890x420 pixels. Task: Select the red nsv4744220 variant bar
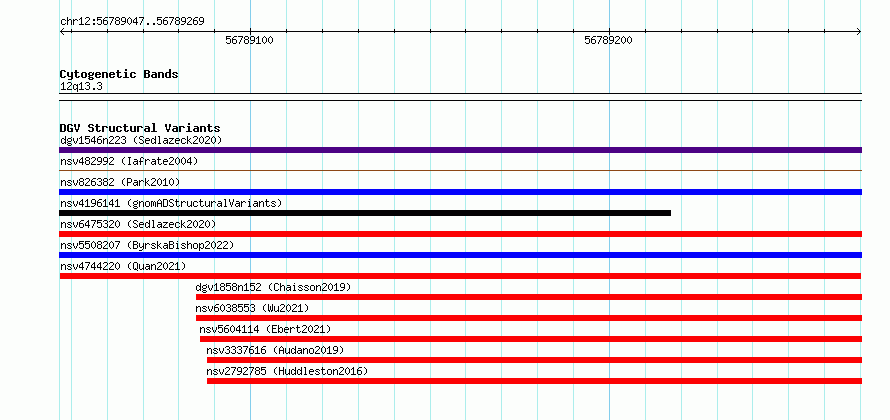[460, 276]
